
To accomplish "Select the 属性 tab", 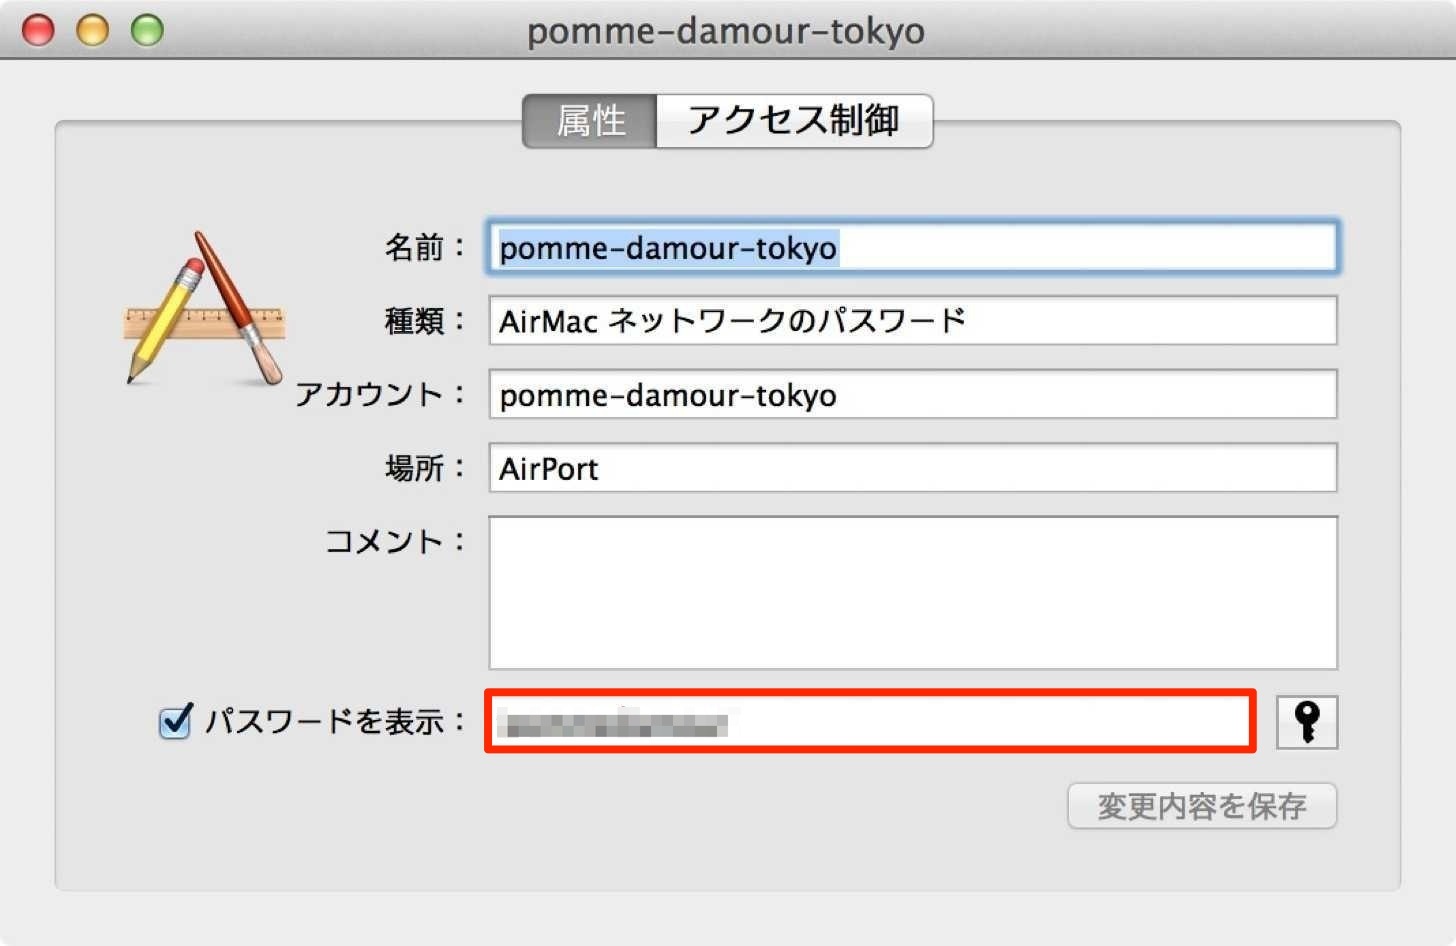I will click(590, 121).
